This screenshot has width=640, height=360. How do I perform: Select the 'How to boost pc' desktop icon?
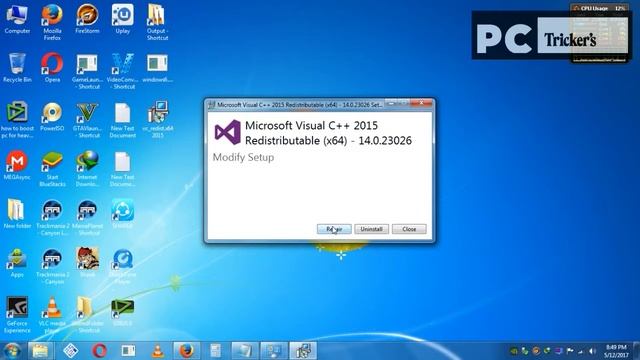pos(17,120)
